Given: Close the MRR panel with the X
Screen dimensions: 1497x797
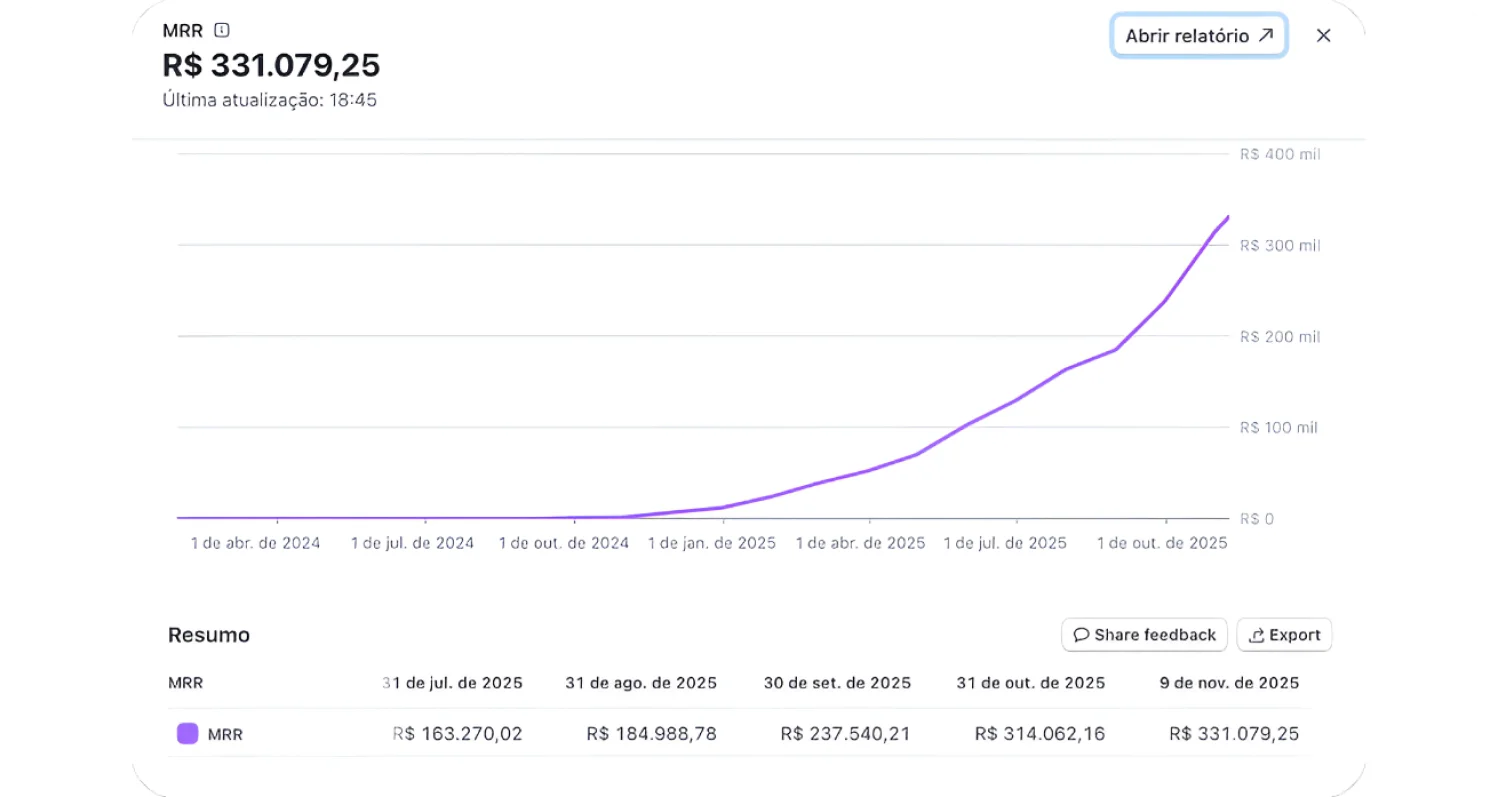Looking at the screenshot, I should click(1323, 36).
